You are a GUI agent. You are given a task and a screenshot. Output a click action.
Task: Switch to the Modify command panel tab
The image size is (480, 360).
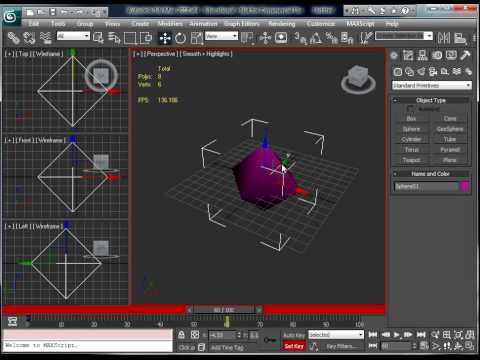coord(408,55)
